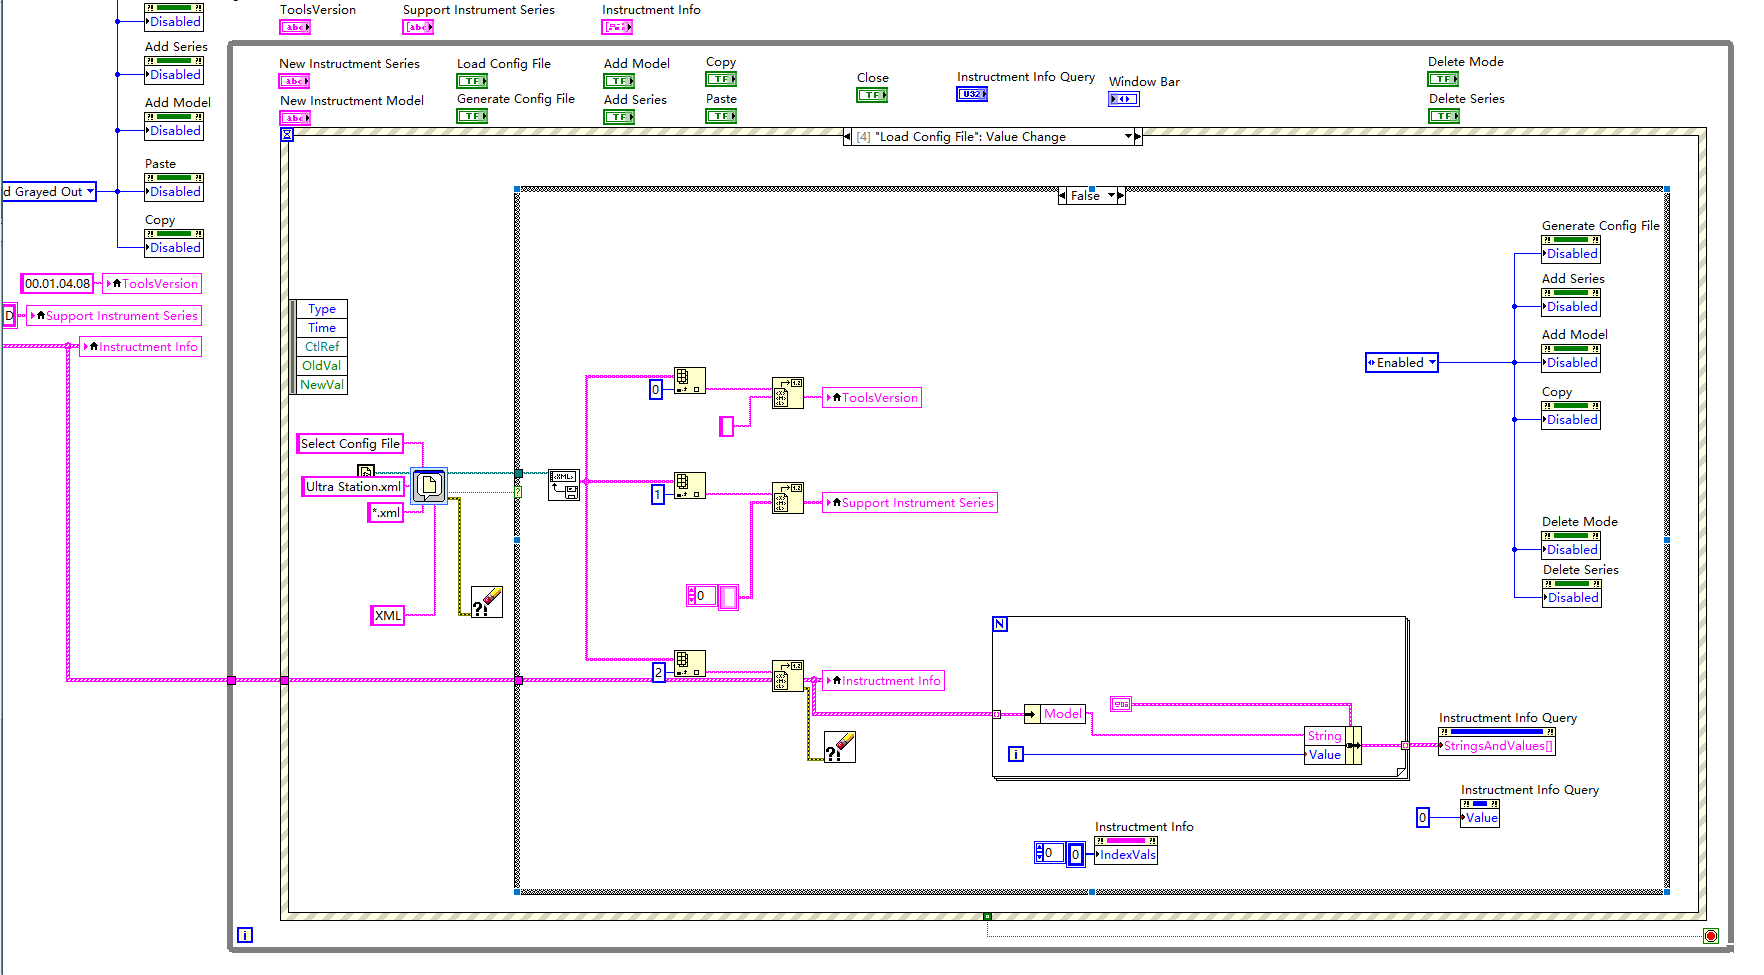Viewport: 1764px width, 975px height.
Task: Select Type in event data node
Action: (322, 309)
